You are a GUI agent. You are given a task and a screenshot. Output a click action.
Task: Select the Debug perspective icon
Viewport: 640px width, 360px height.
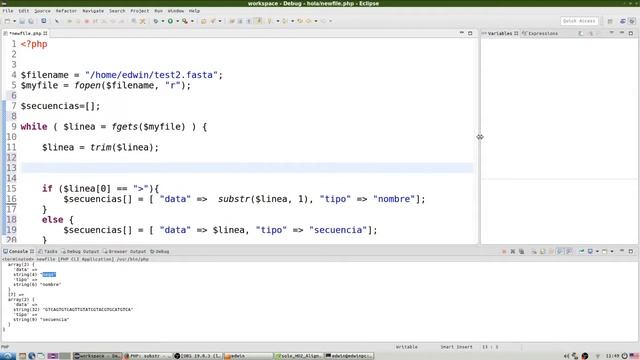632,21
